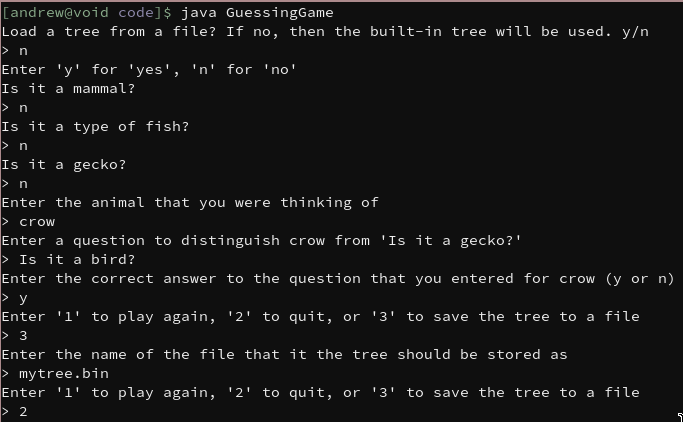This screenshot has width=683, height=422.
Task: Click the [andrew@void code]$ shell prompt
Action: (x=86, y=13)
